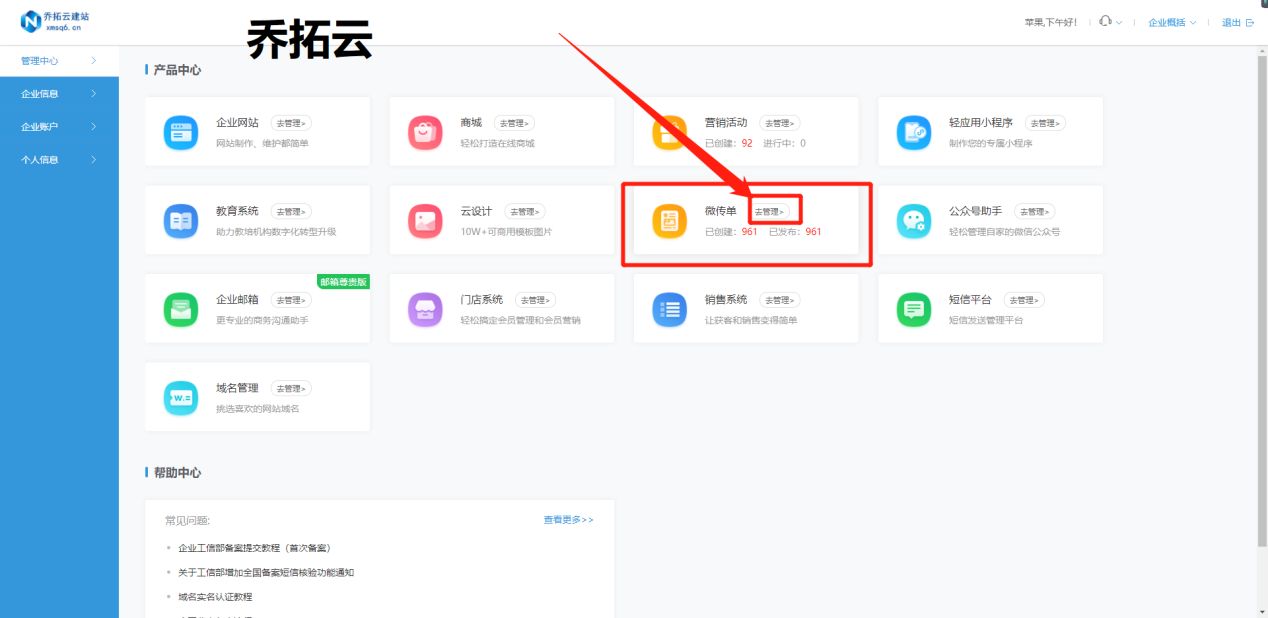The height and width of the screenshot is (618, 1268).
Task: Open the 门店系统 purple store icon
Action: (425, 309)
